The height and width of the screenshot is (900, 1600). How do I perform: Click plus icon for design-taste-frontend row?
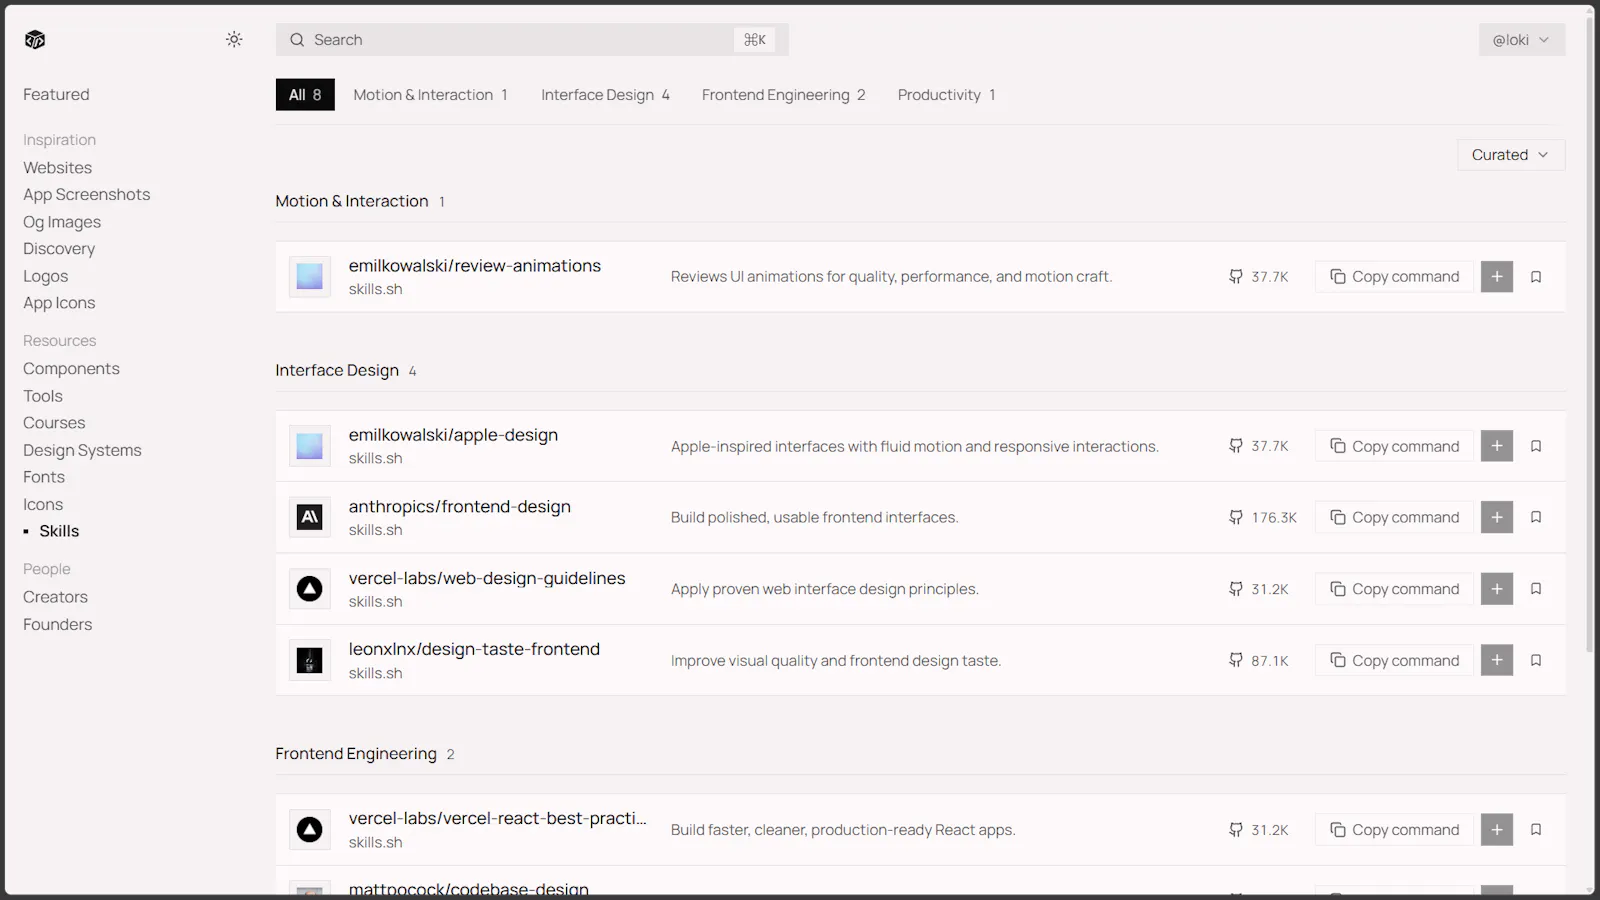point(1497,660)
